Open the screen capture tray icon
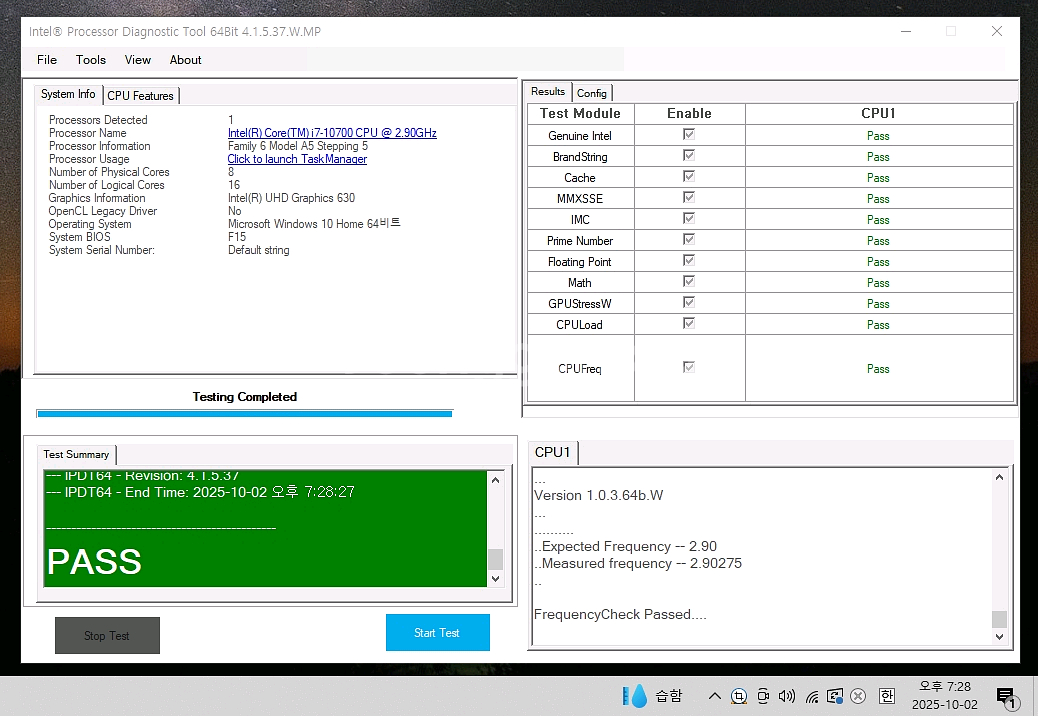 pos(739,696)
